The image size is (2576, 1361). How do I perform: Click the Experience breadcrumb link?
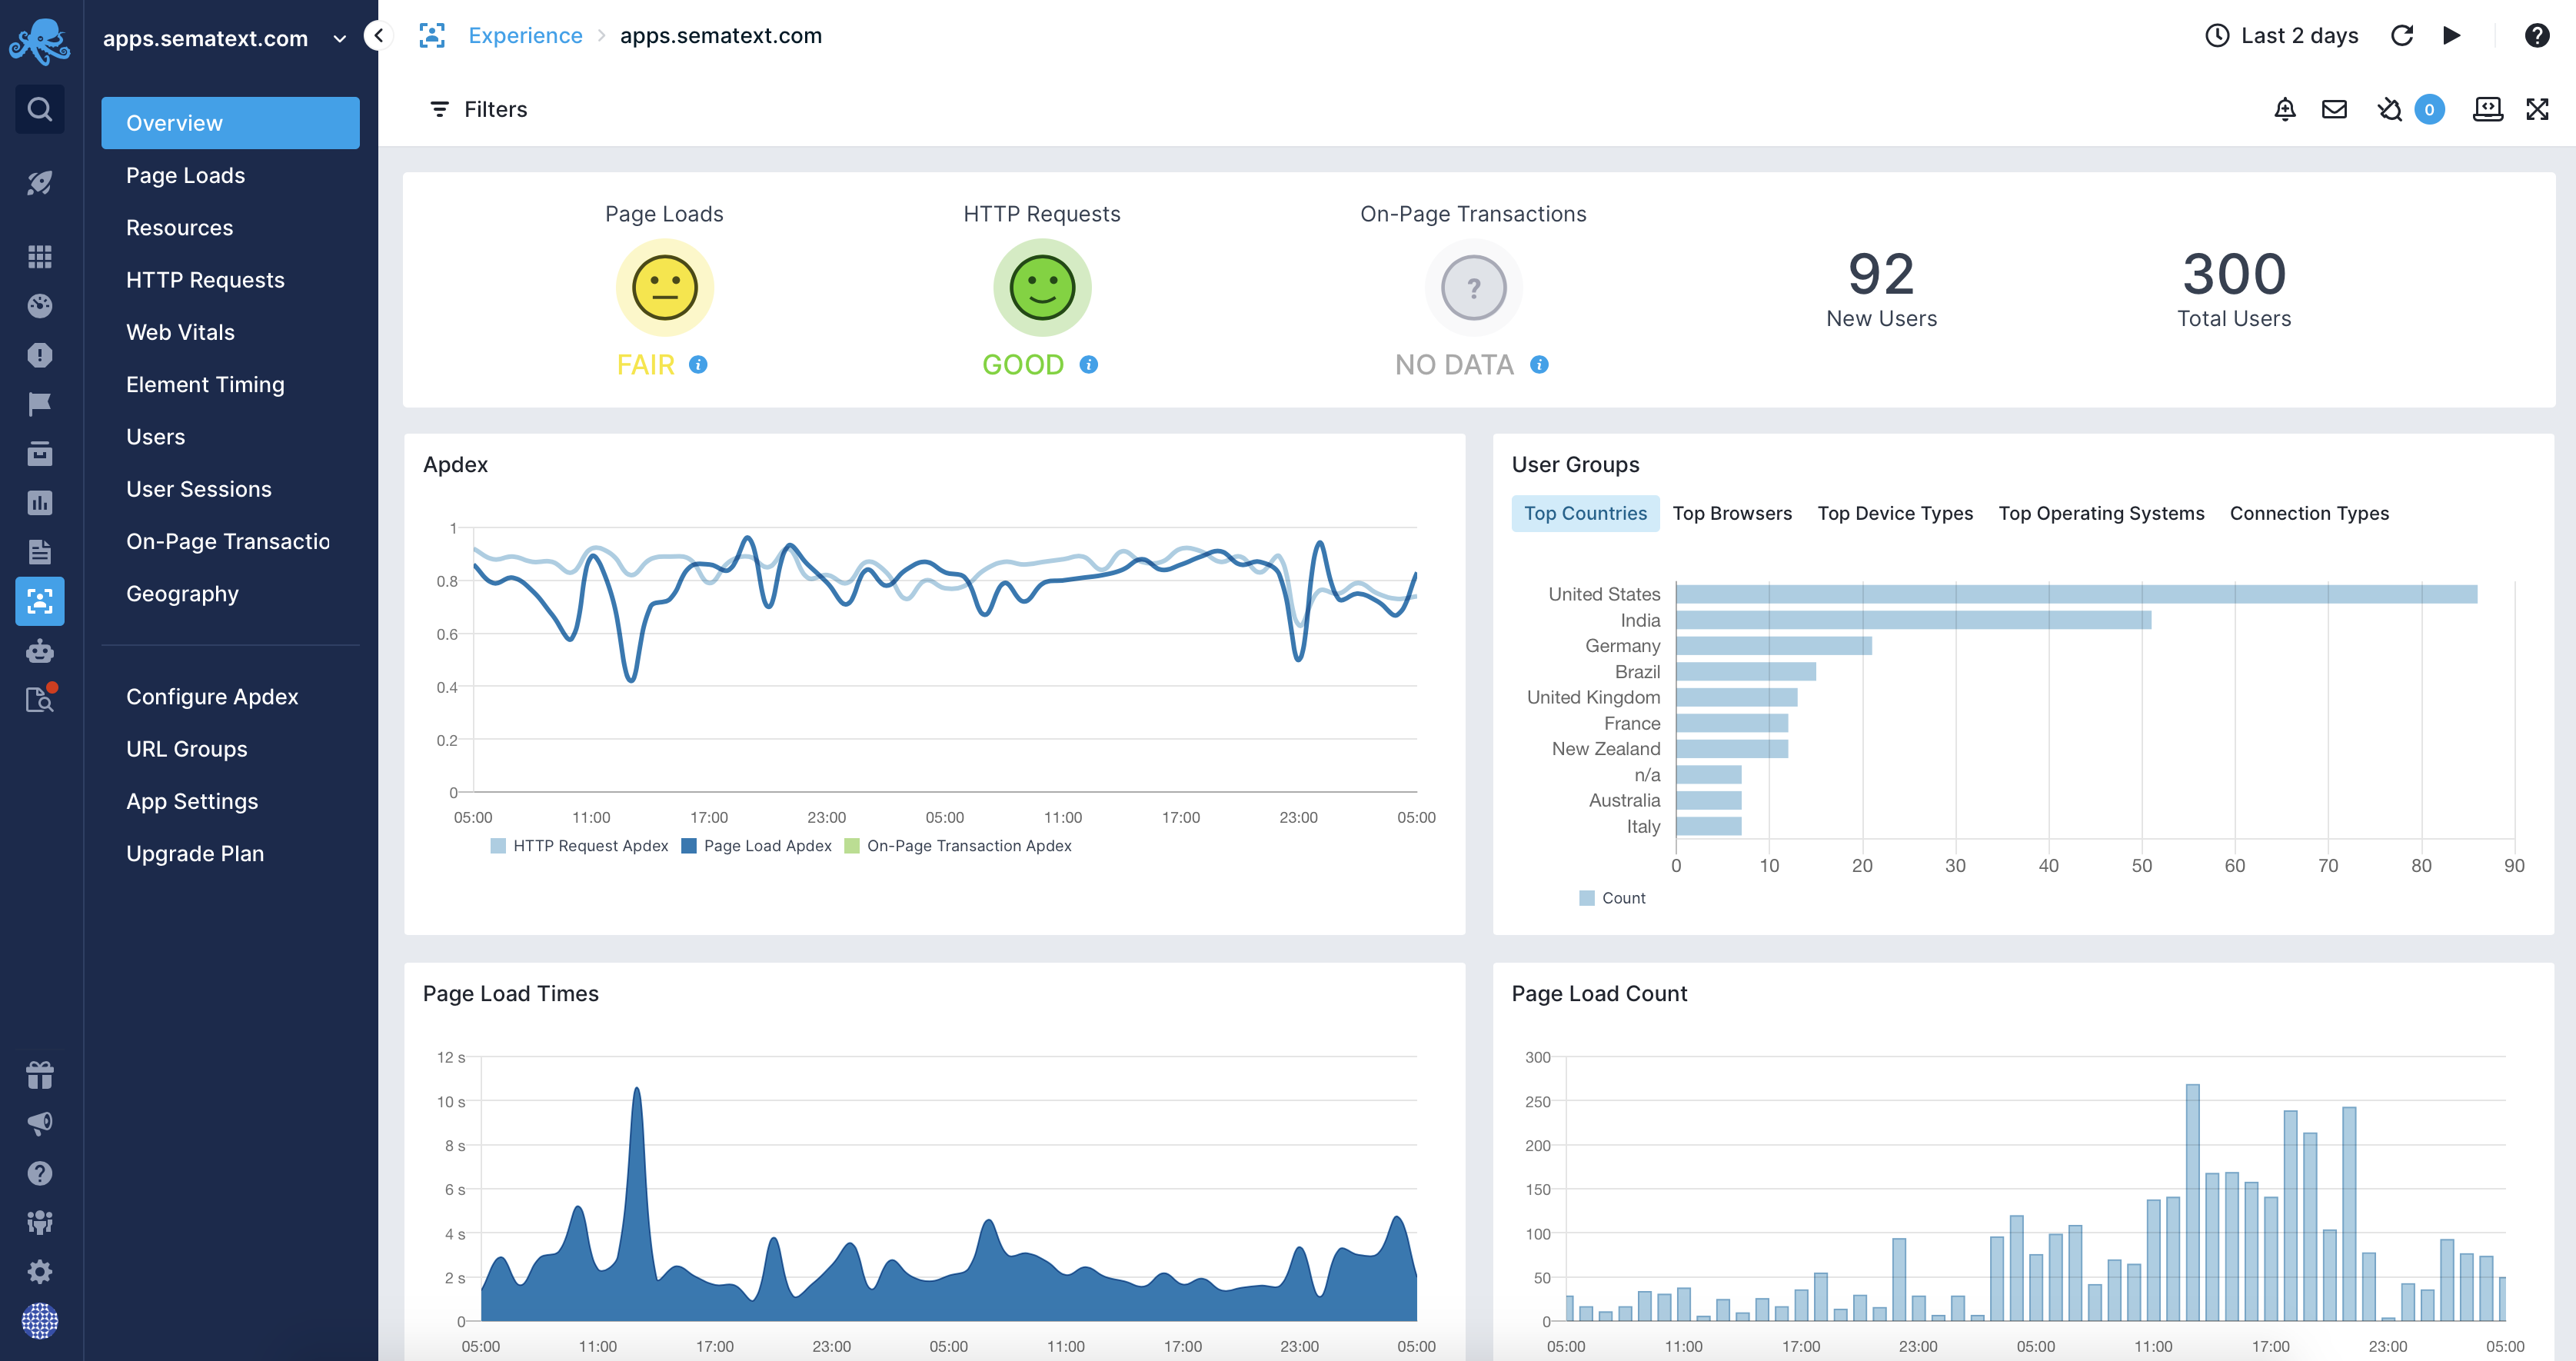click(x=525, y=36)
